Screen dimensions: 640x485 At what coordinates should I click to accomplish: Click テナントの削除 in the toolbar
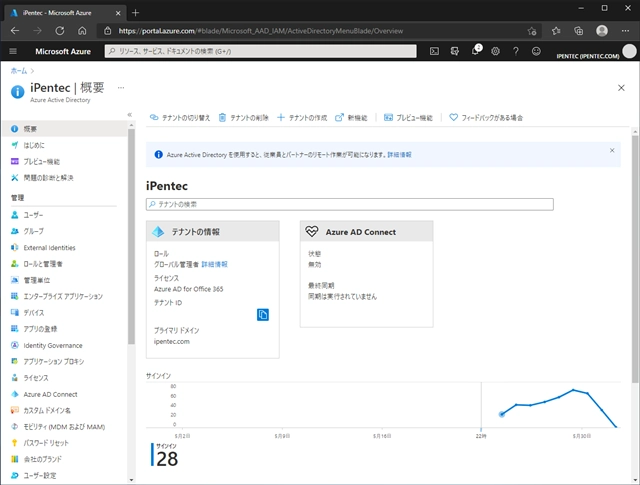pyautogui.click(x=244, y=118)
